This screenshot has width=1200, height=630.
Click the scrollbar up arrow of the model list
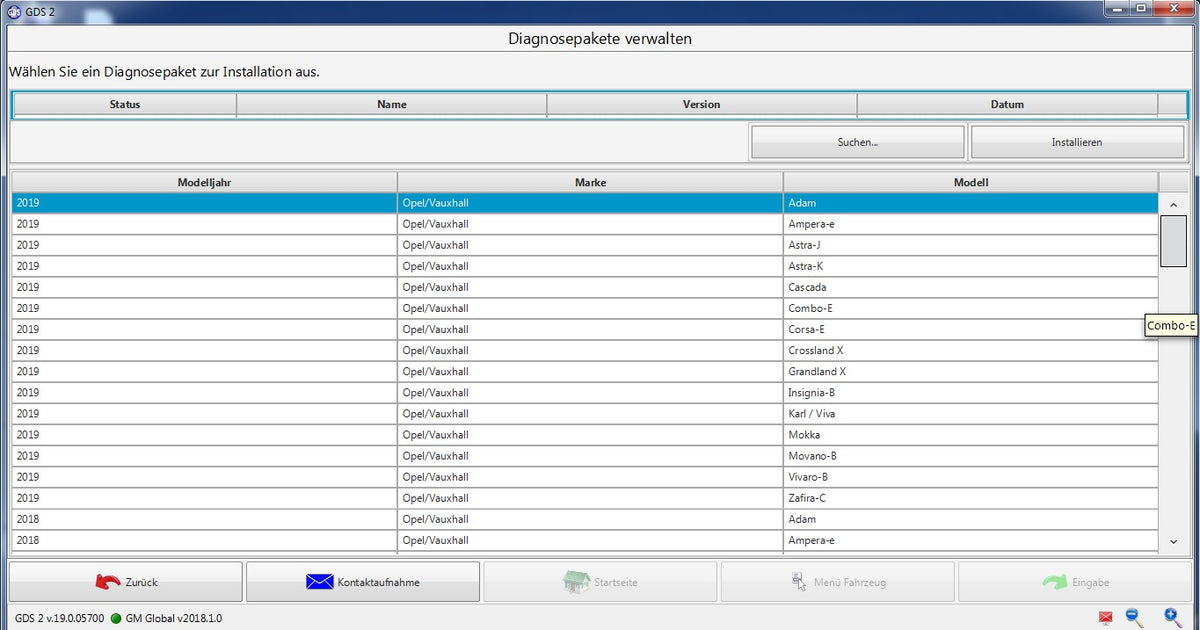coord(1173,203)
